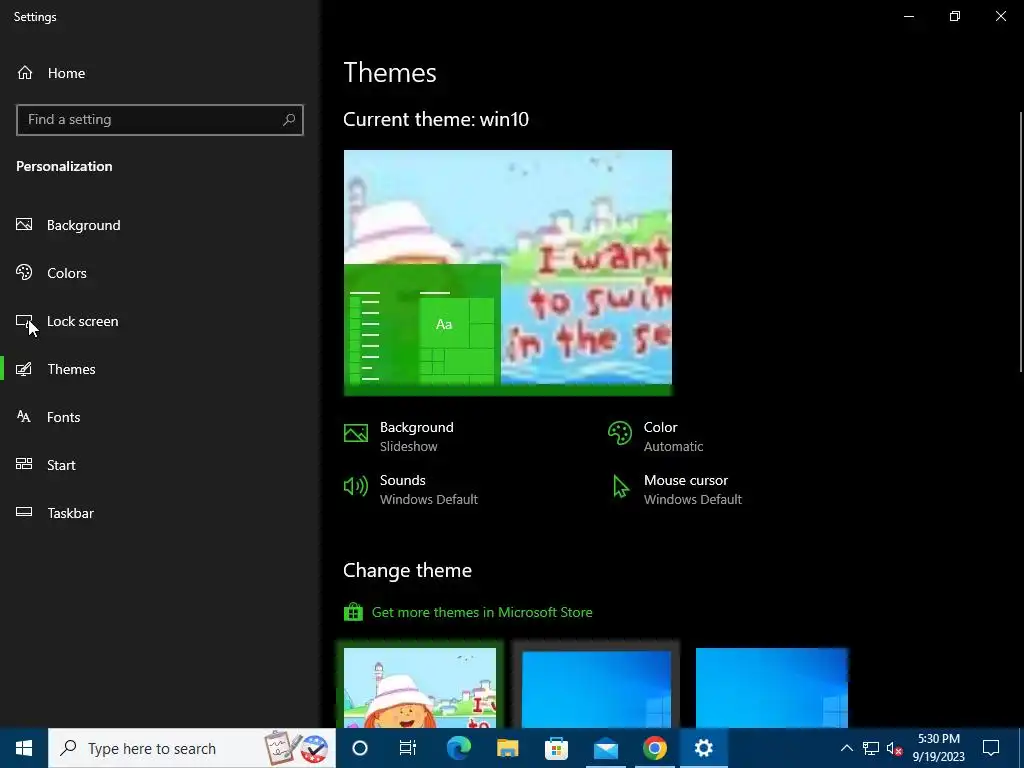
Task: Click the Colors palette icon in sidebar
Action: pyautogui.click(x=24, y=272)
